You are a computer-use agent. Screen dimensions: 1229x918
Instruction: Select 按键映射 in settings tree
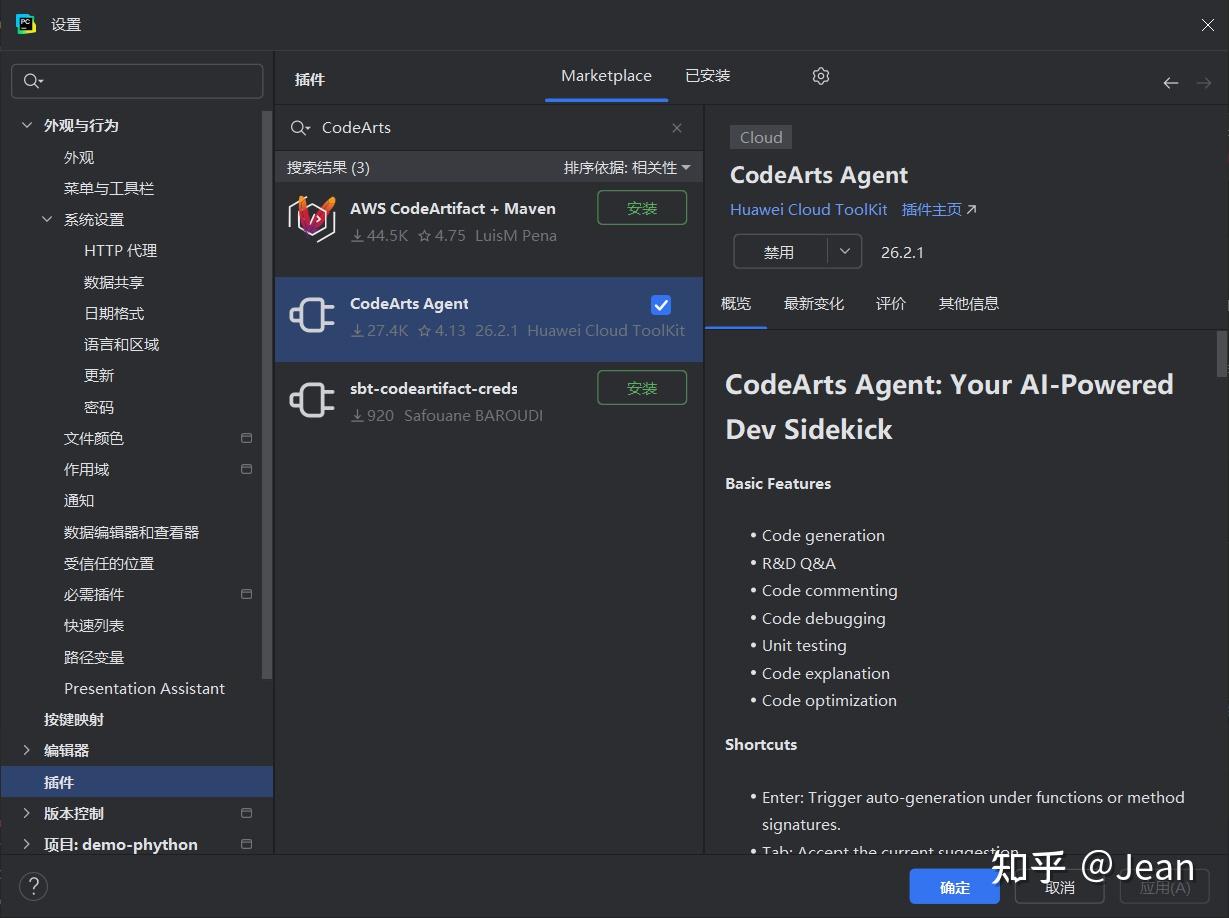point(74,720)
